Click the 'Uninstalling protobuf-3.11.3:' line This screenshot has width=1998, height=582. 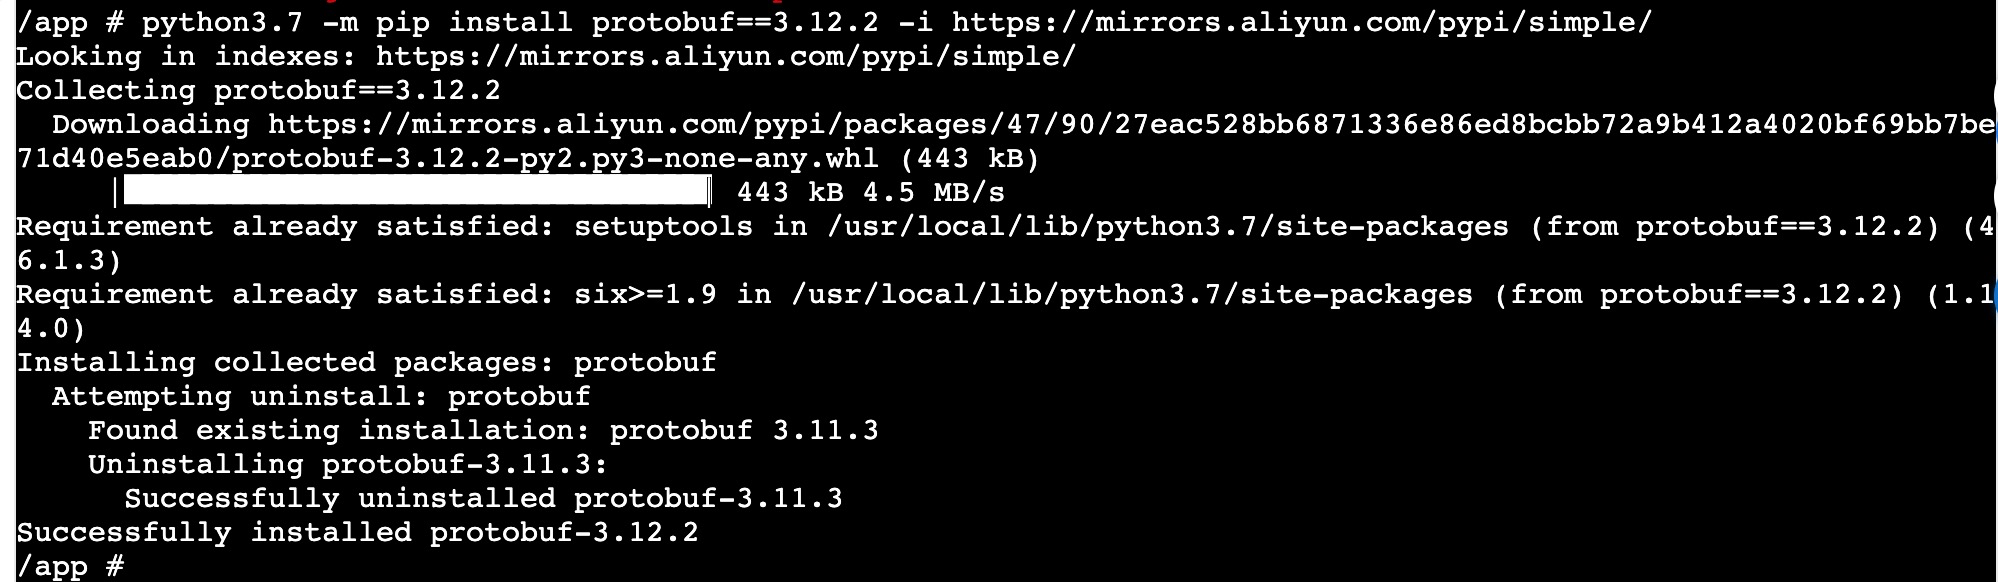point(348,464)
